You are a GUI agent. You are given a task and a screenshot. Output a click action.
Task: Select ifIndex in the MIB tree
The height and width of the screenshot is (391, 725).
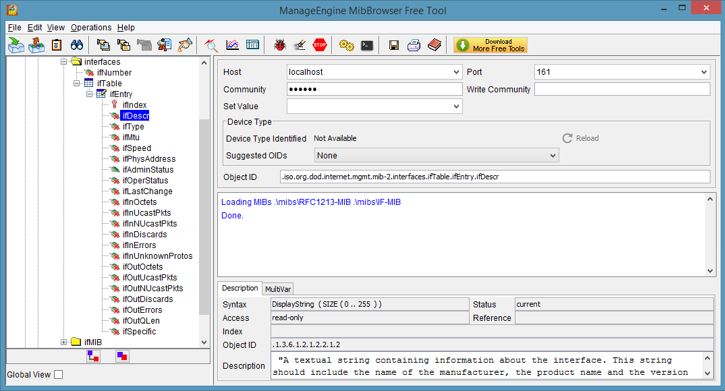[x=134, y=105]
